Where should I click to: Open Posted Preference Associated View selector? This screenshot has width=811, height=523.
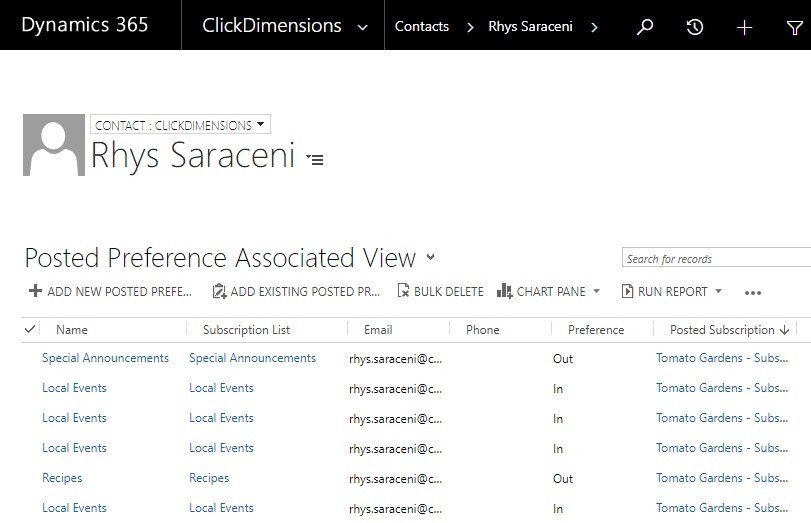[x=430, y=257]
